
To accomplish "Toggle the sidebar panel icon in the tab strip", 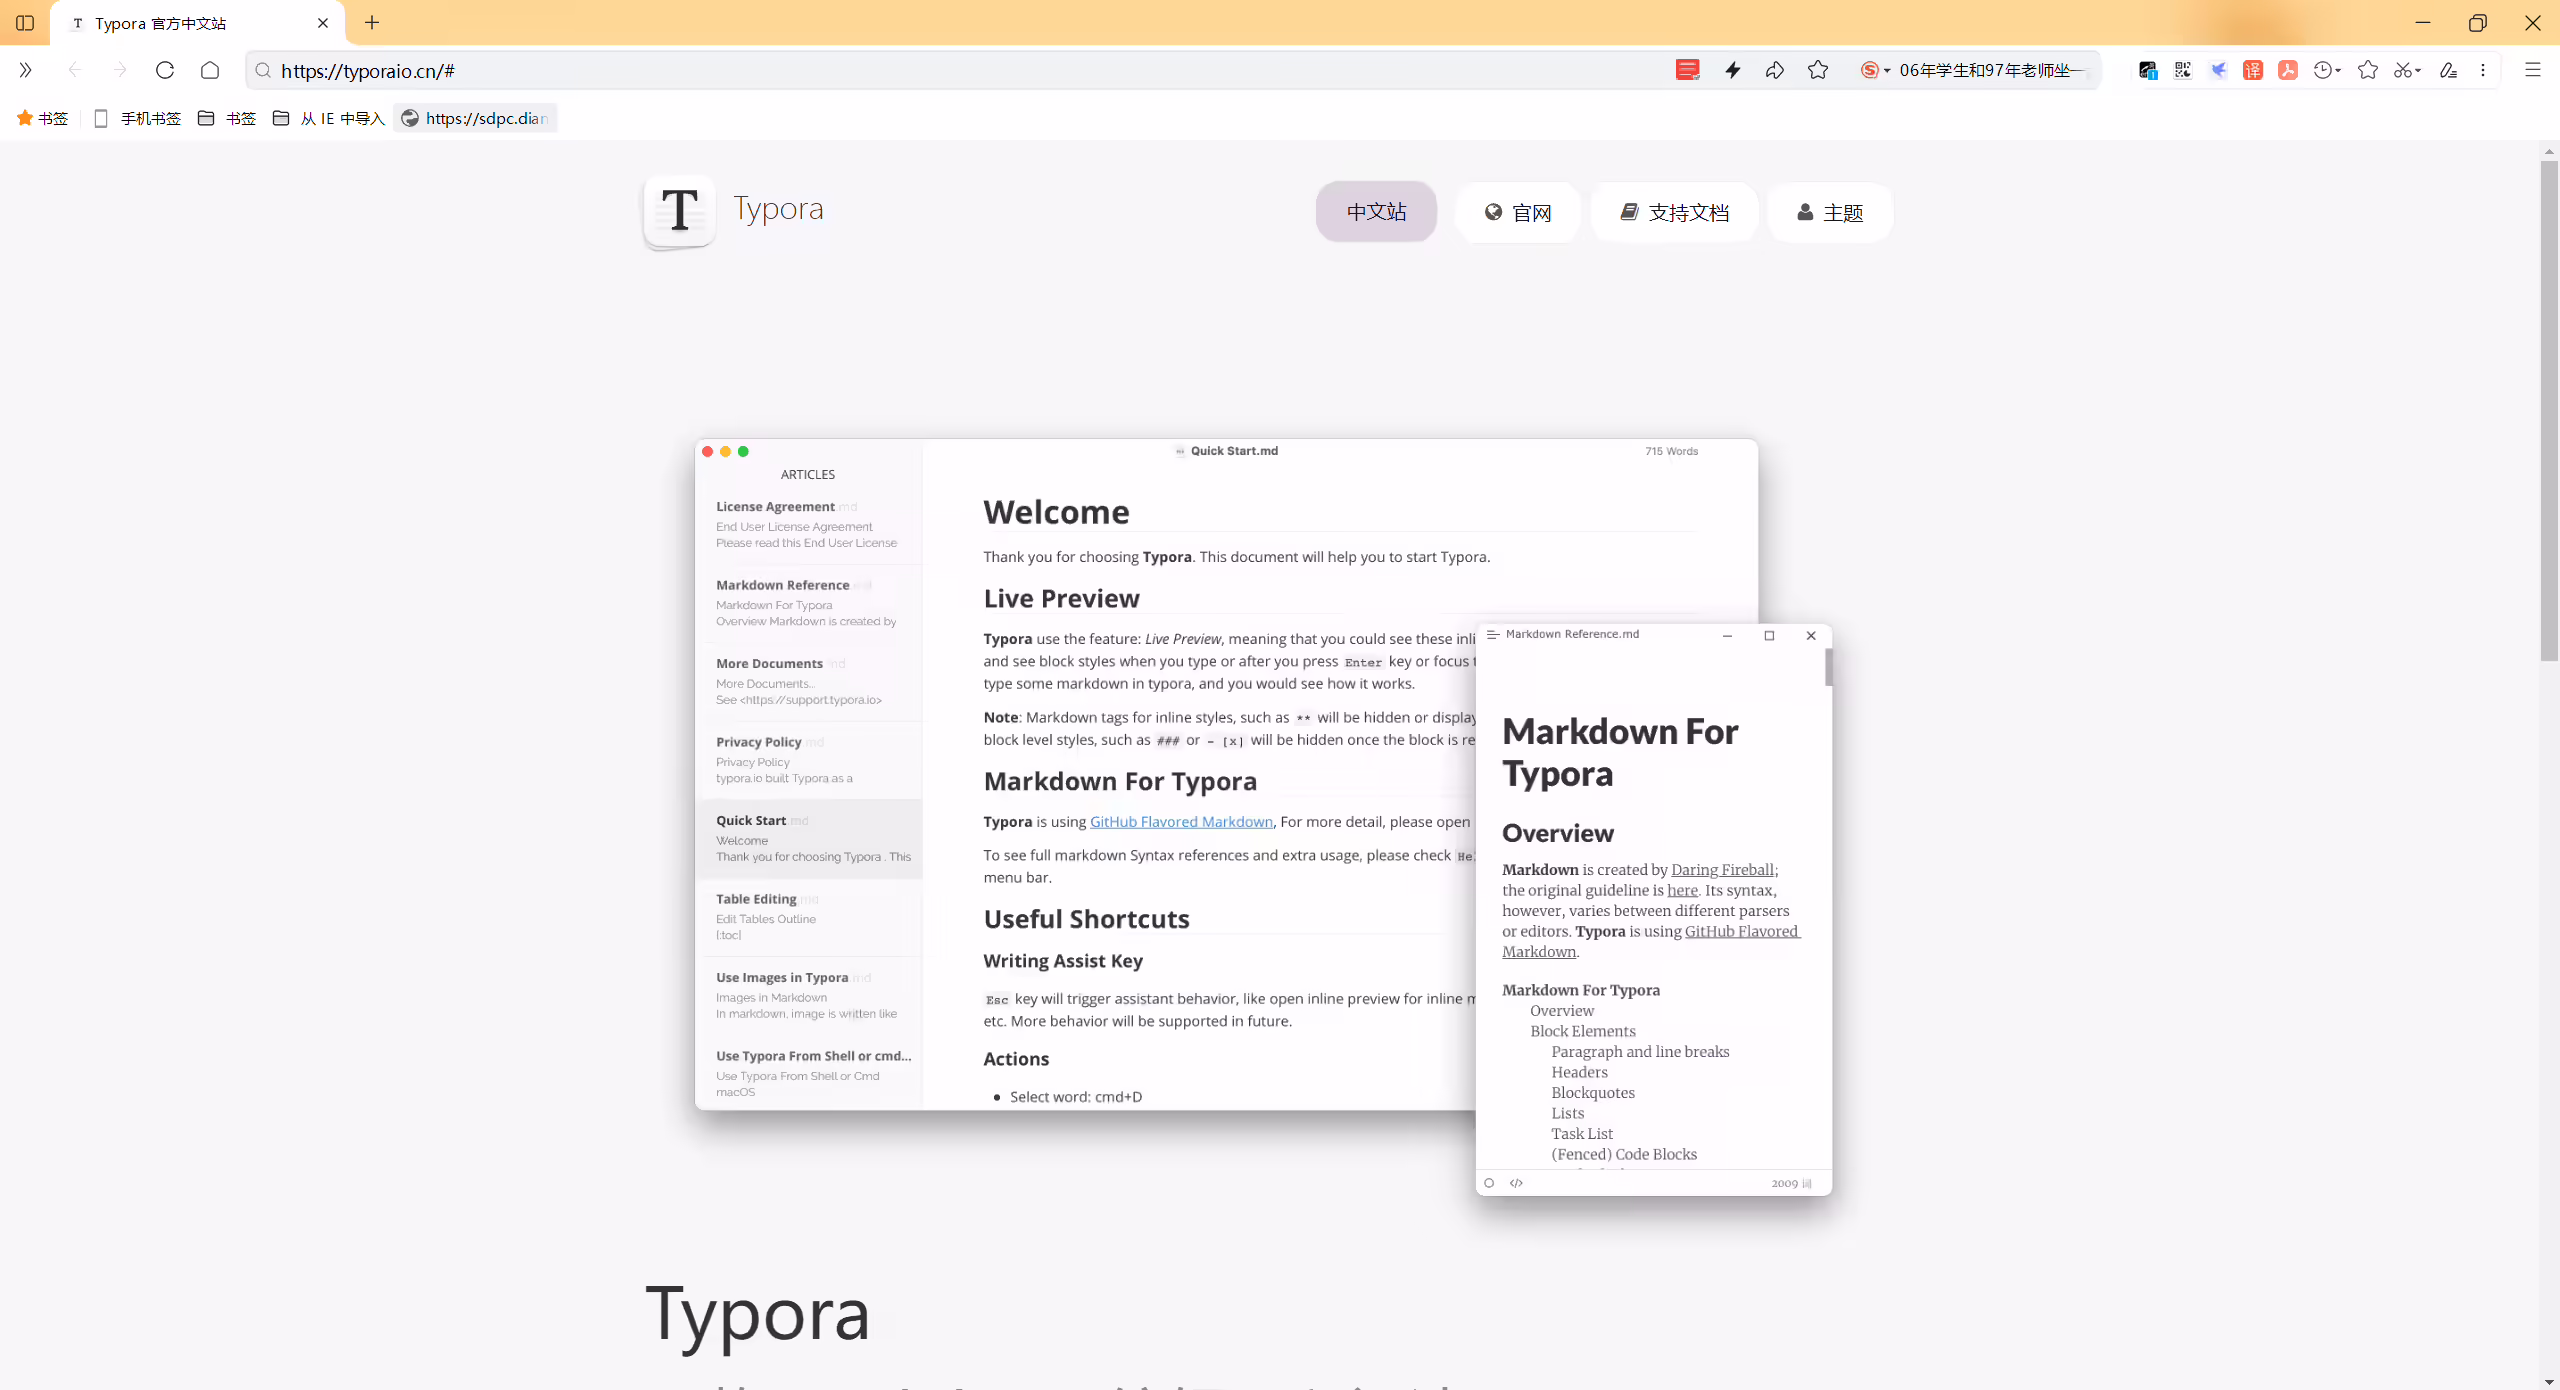I will [25, 22].
